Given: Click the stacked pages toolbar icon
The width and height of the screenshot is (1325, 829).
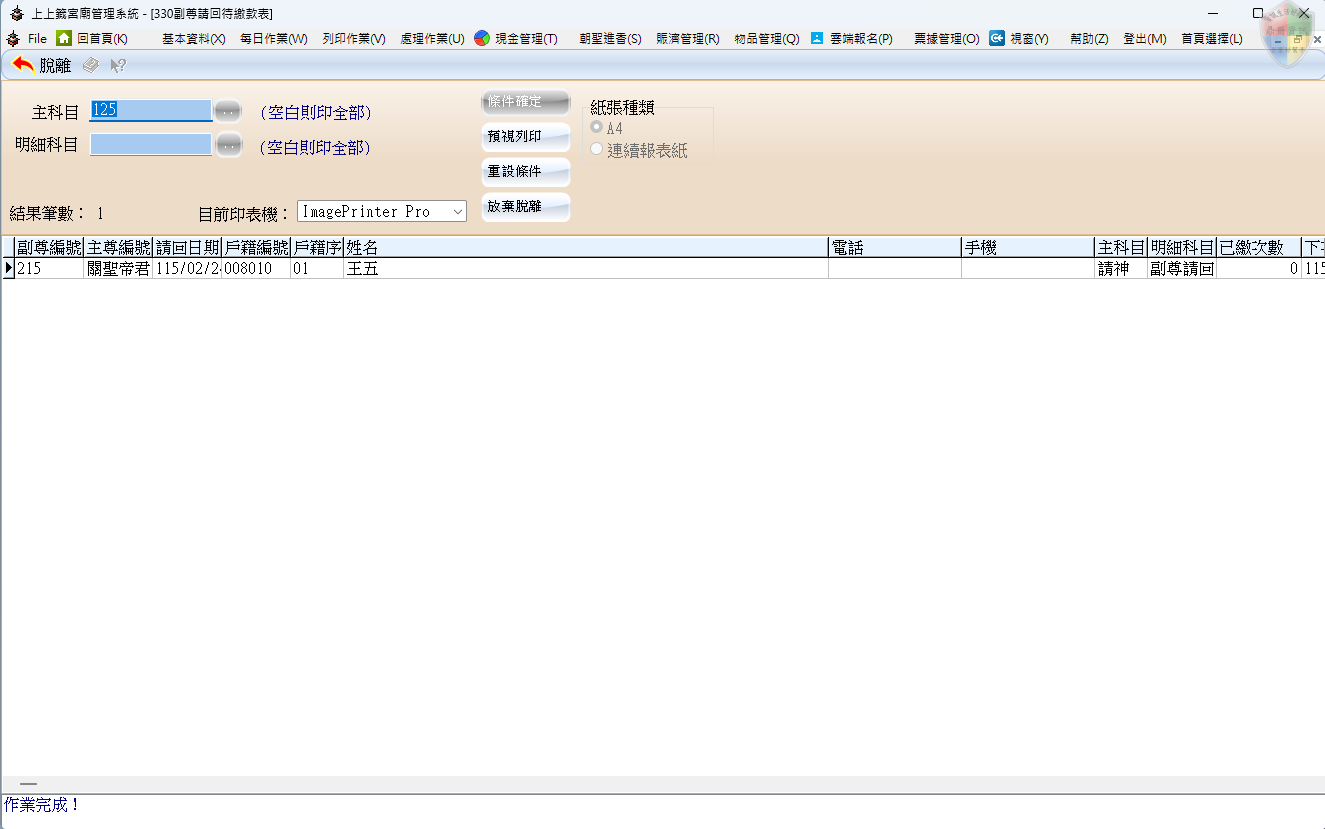Looking at the screenshot, I should coord(91,65).
